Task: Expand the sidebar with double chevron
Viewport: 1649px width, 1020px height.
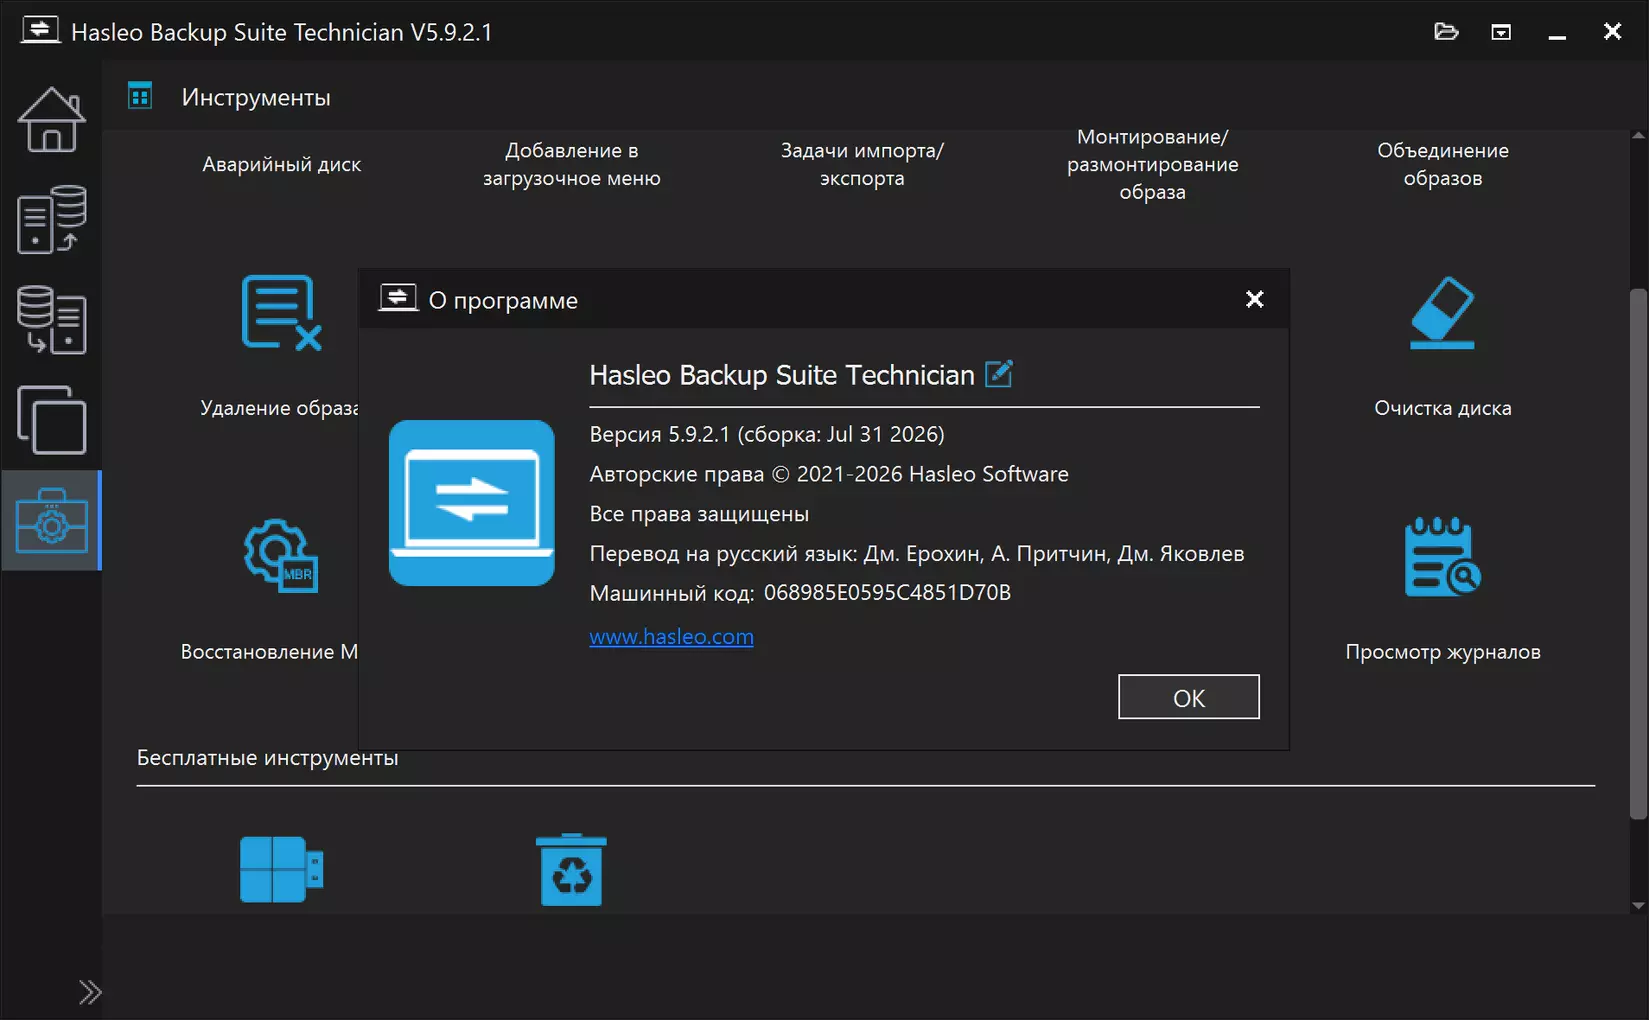Action: 90,992
